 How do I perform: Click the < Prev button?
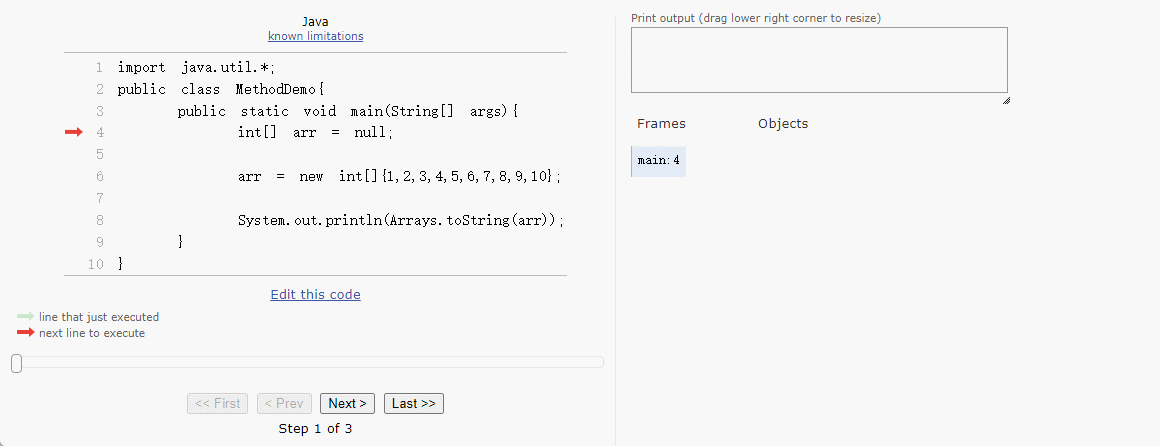[x=284, y=403]
